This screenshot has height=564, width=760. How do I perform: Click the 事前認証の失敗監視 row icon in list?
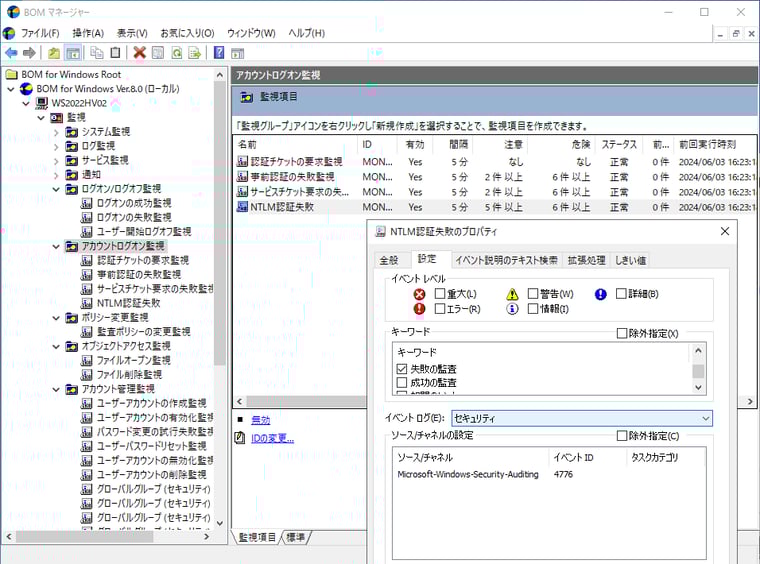pyautogui.click(x=242, y=176)
